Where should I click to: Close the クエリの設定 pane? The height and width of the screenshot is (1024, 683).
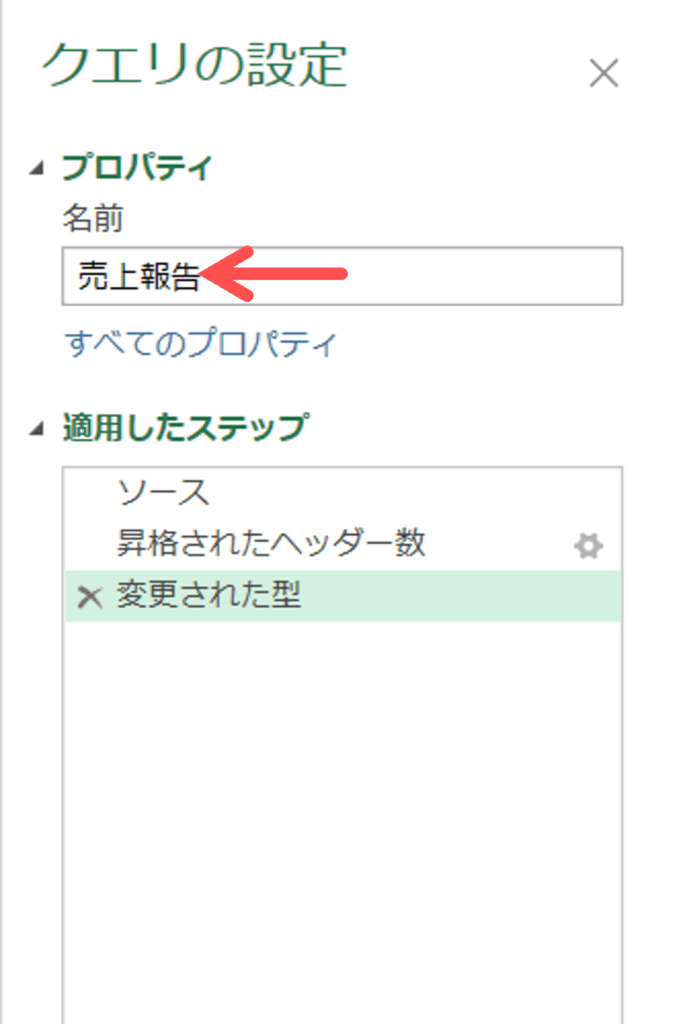click(604, 73)
